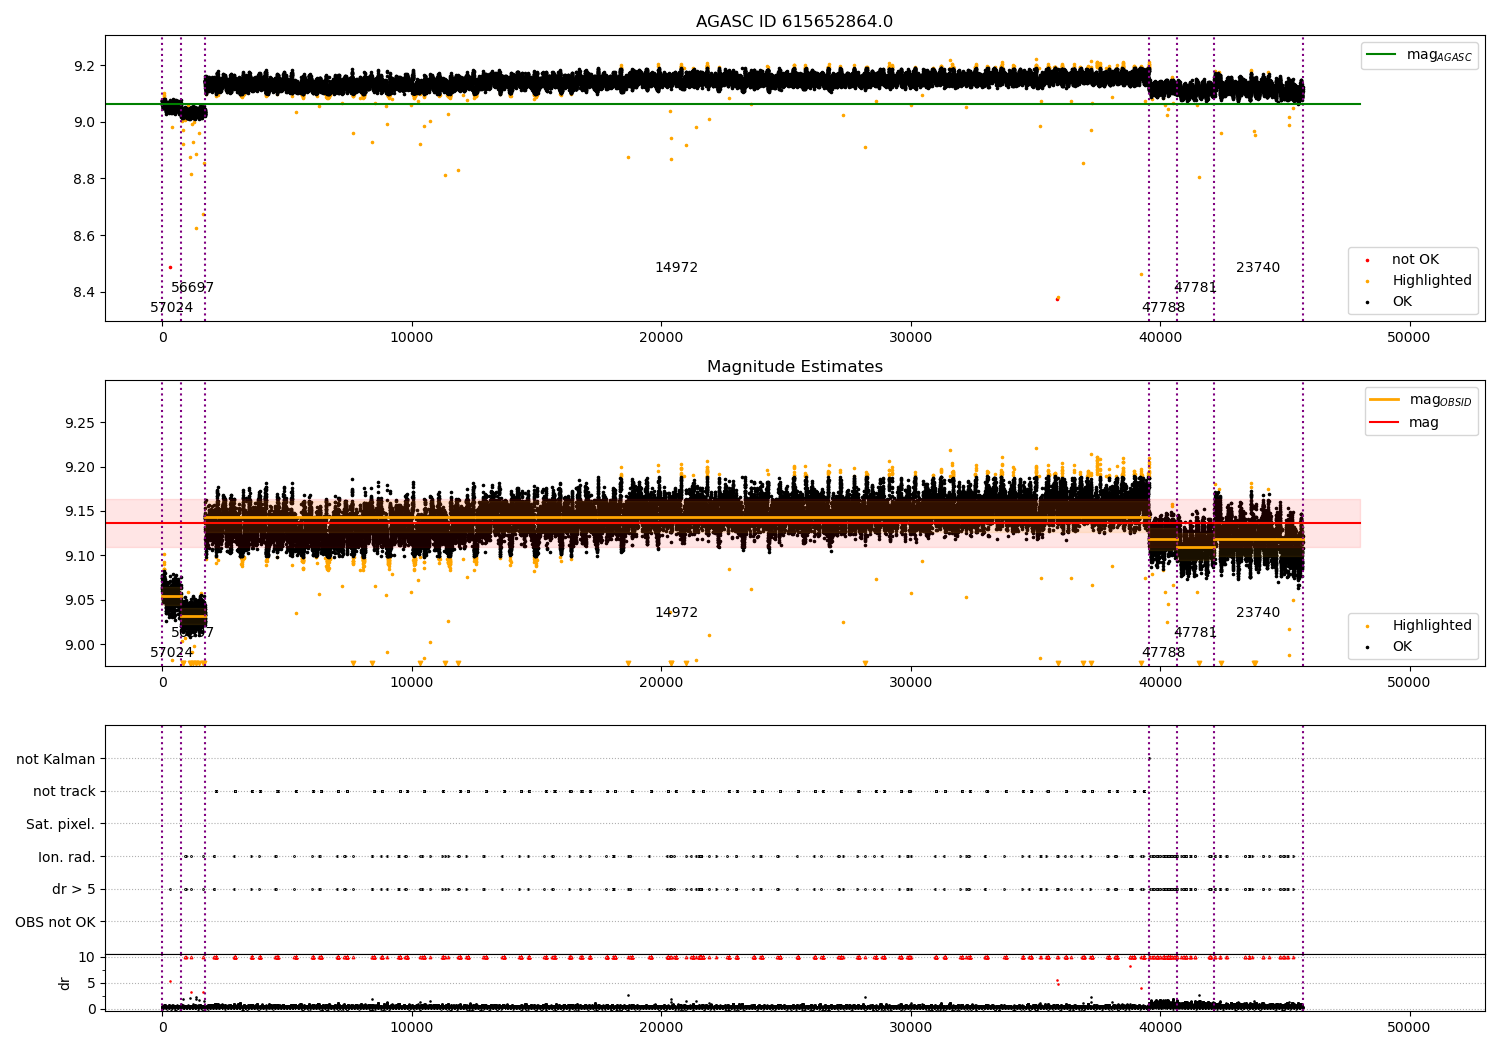The image size is (1500, 1050).
Task: Click the 'not track' row label
Action: pos(64,792)
